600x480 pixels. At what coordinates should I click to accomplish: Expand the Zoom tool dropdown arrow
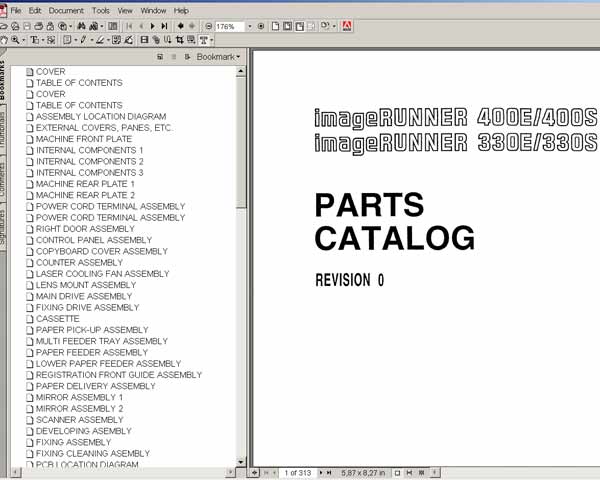point(23,40)
